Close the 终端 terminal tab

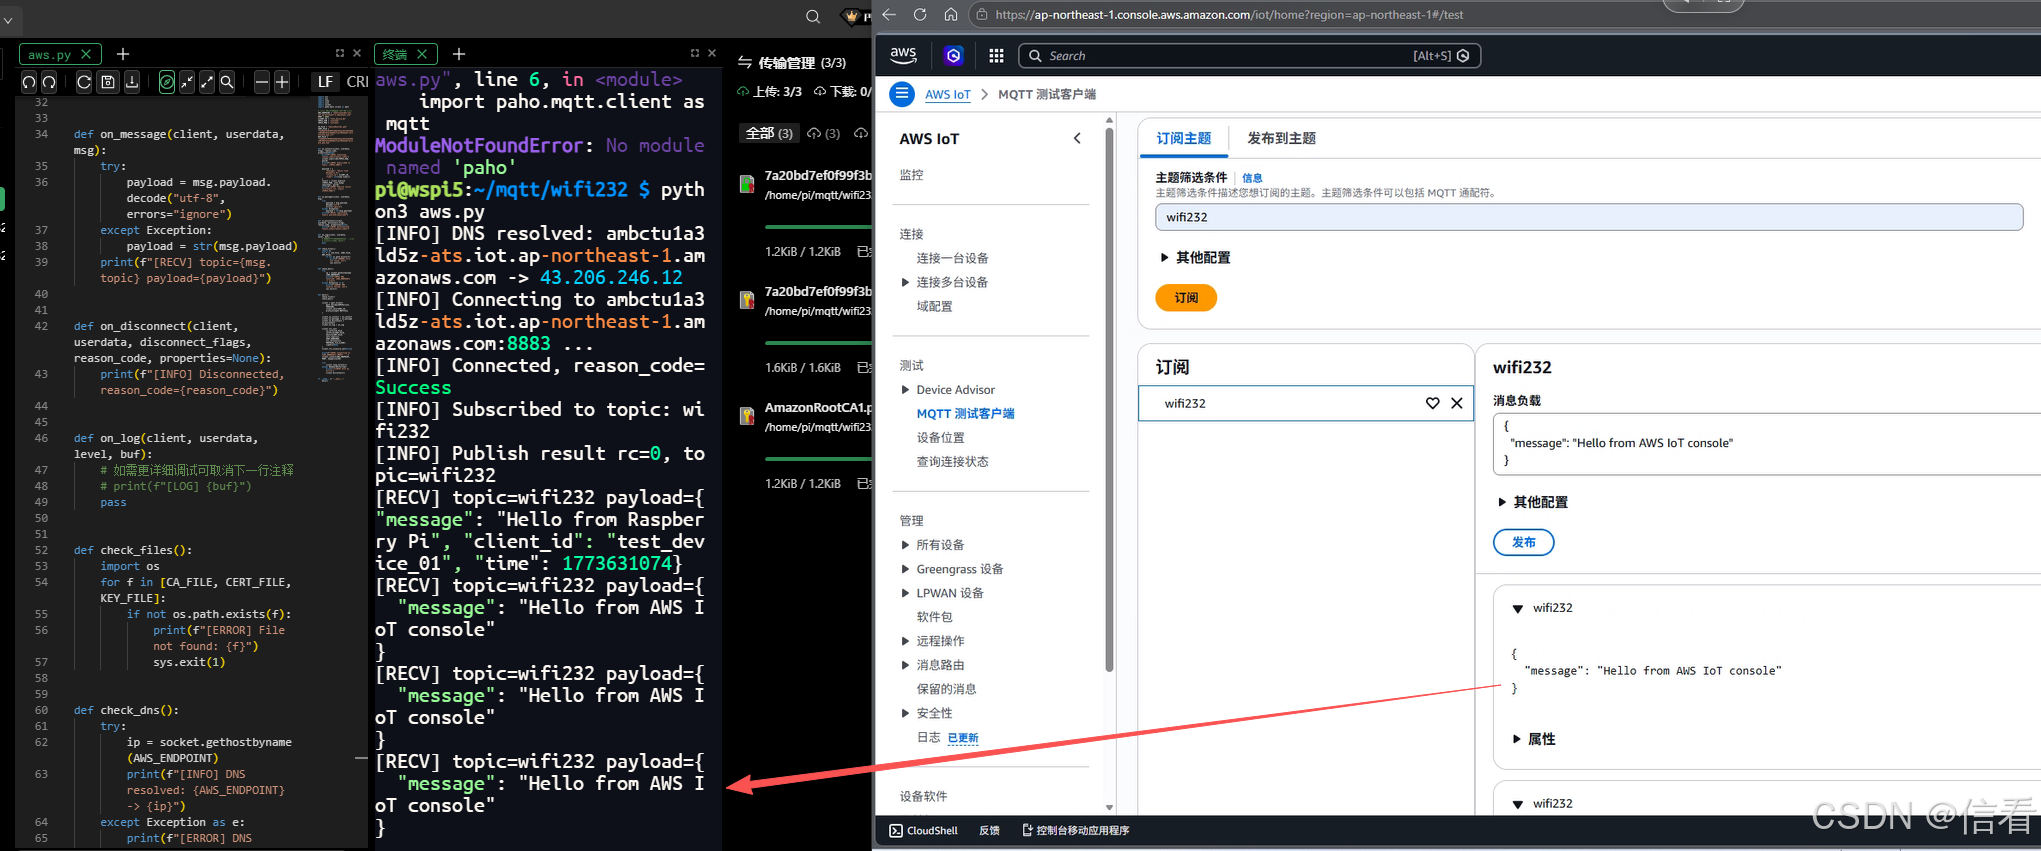[422, 55]
